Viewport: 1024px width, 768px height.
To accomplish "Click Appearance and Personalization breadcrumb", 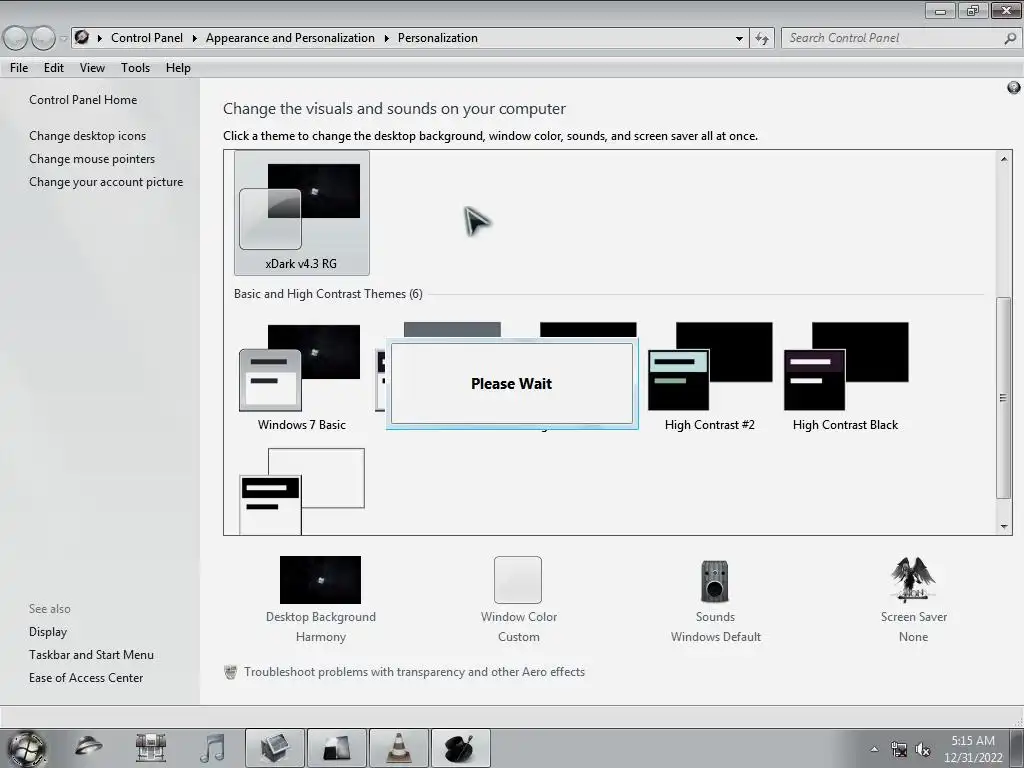I will pos(290,39).
